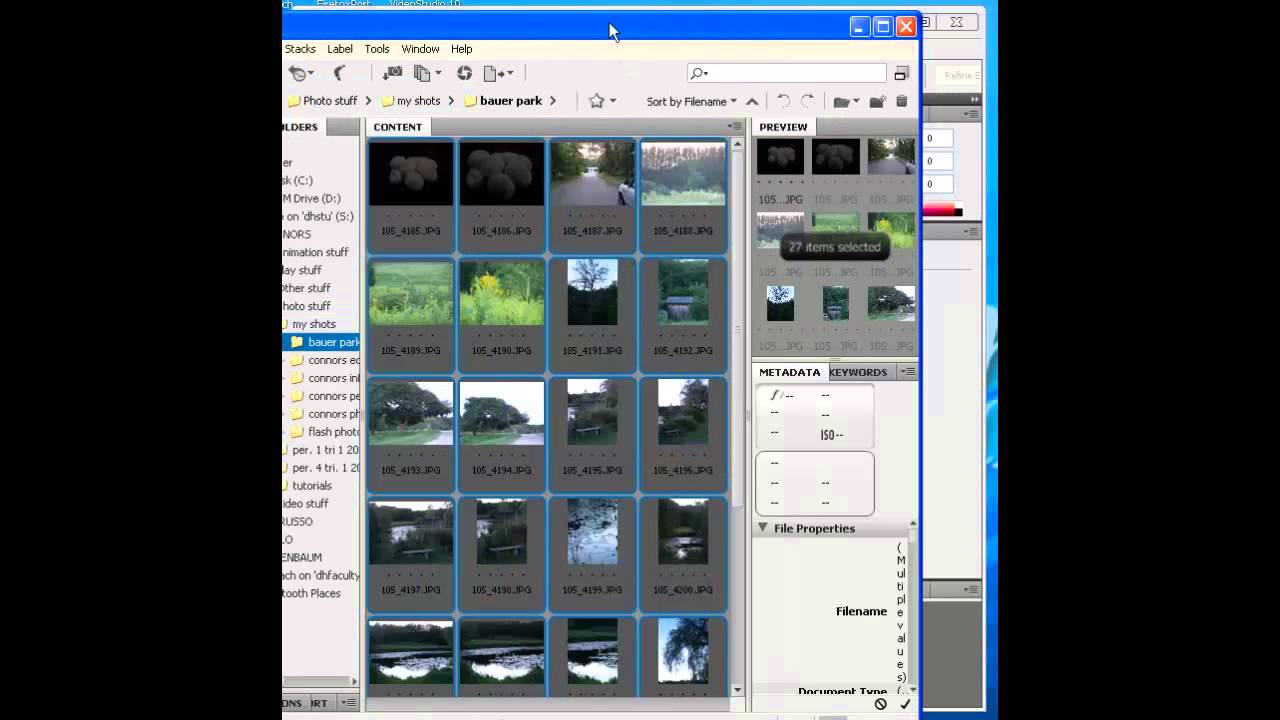Click content scrollbar down arrow
1280x720 pixels.
(738, 689)
